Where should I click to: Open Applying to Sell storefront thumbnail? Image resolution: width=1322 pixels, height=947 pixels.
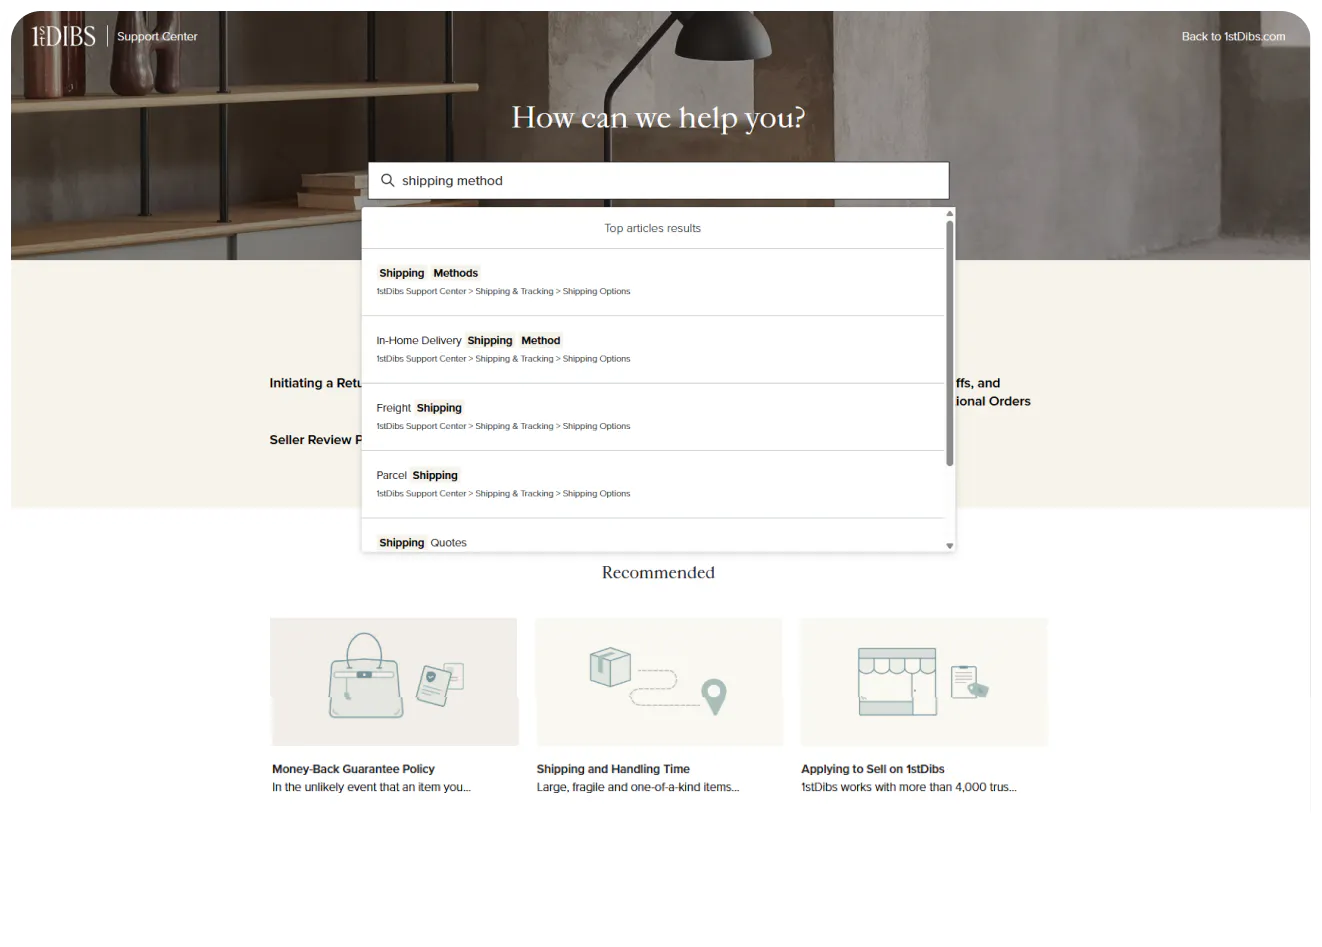click(924, 682)
